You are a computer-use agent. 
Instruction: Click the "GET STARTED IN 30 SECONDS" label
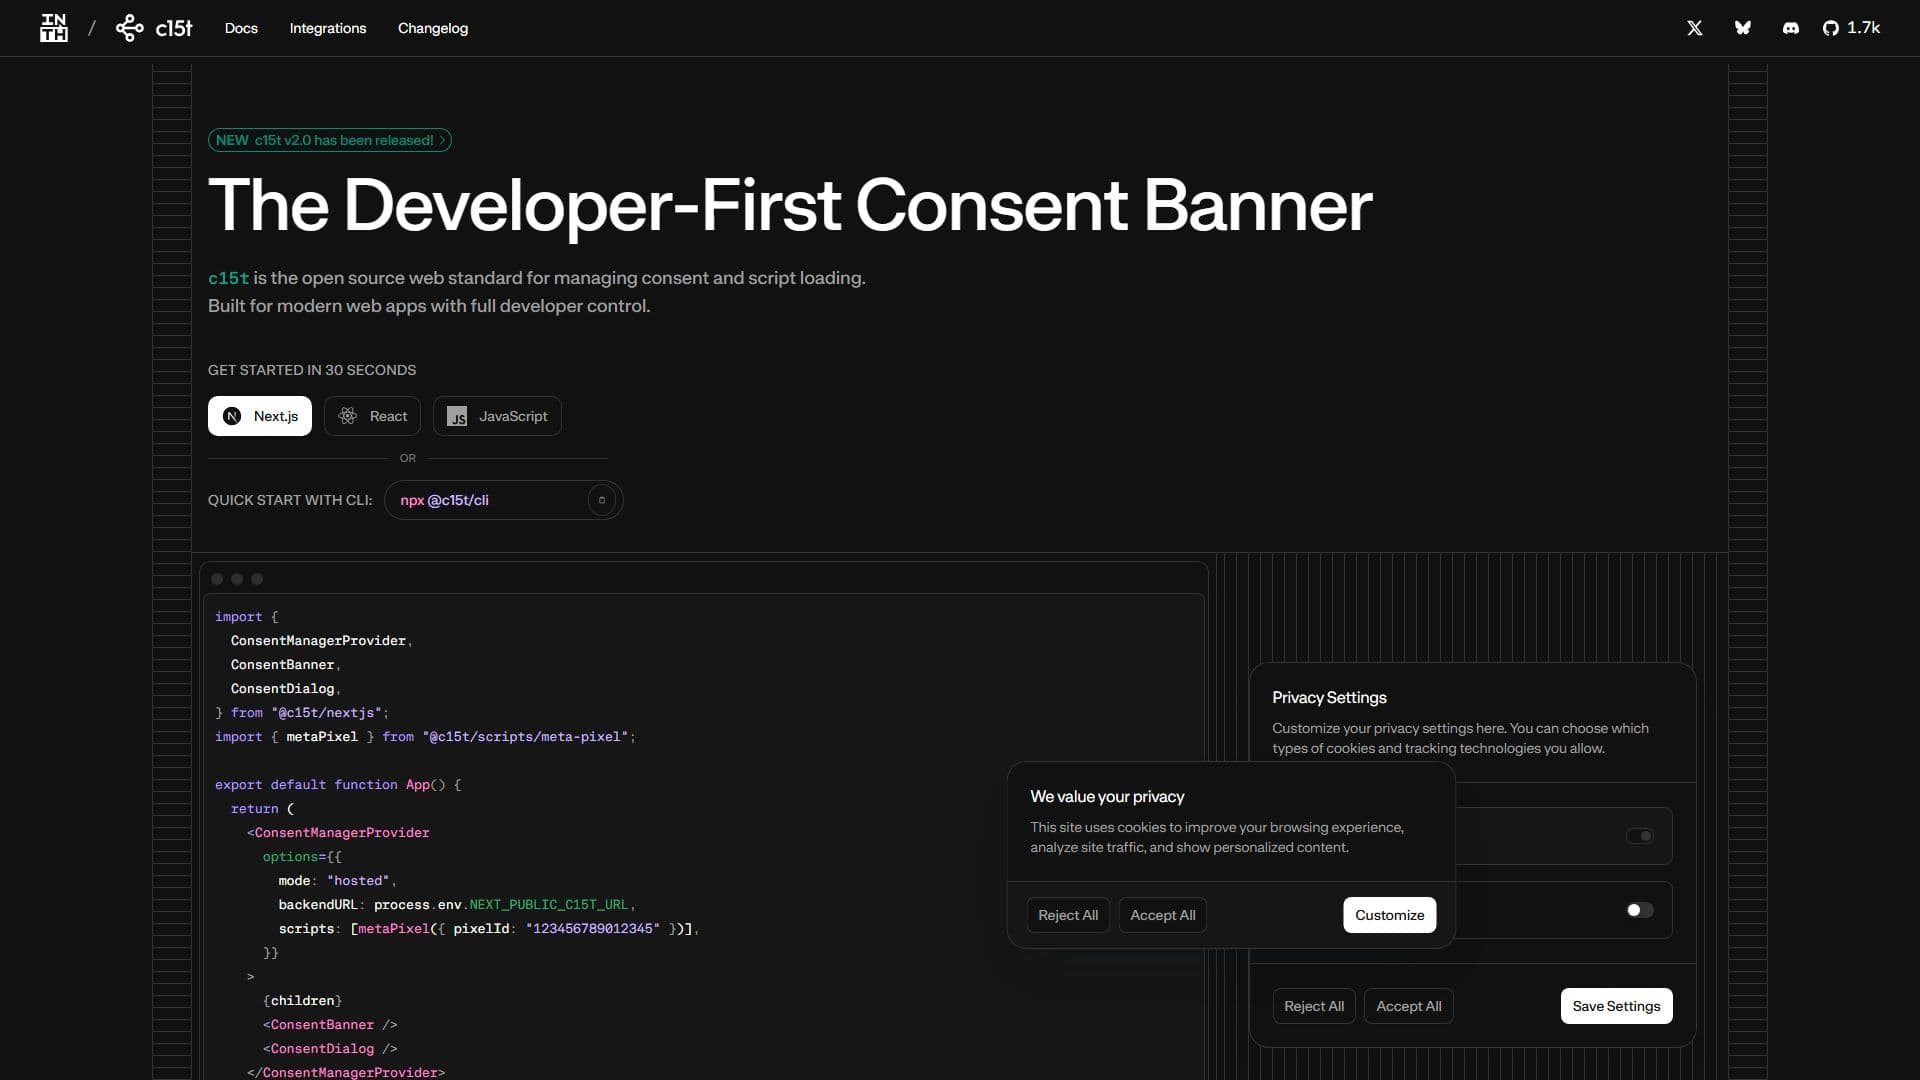click(x=312, y=370)
